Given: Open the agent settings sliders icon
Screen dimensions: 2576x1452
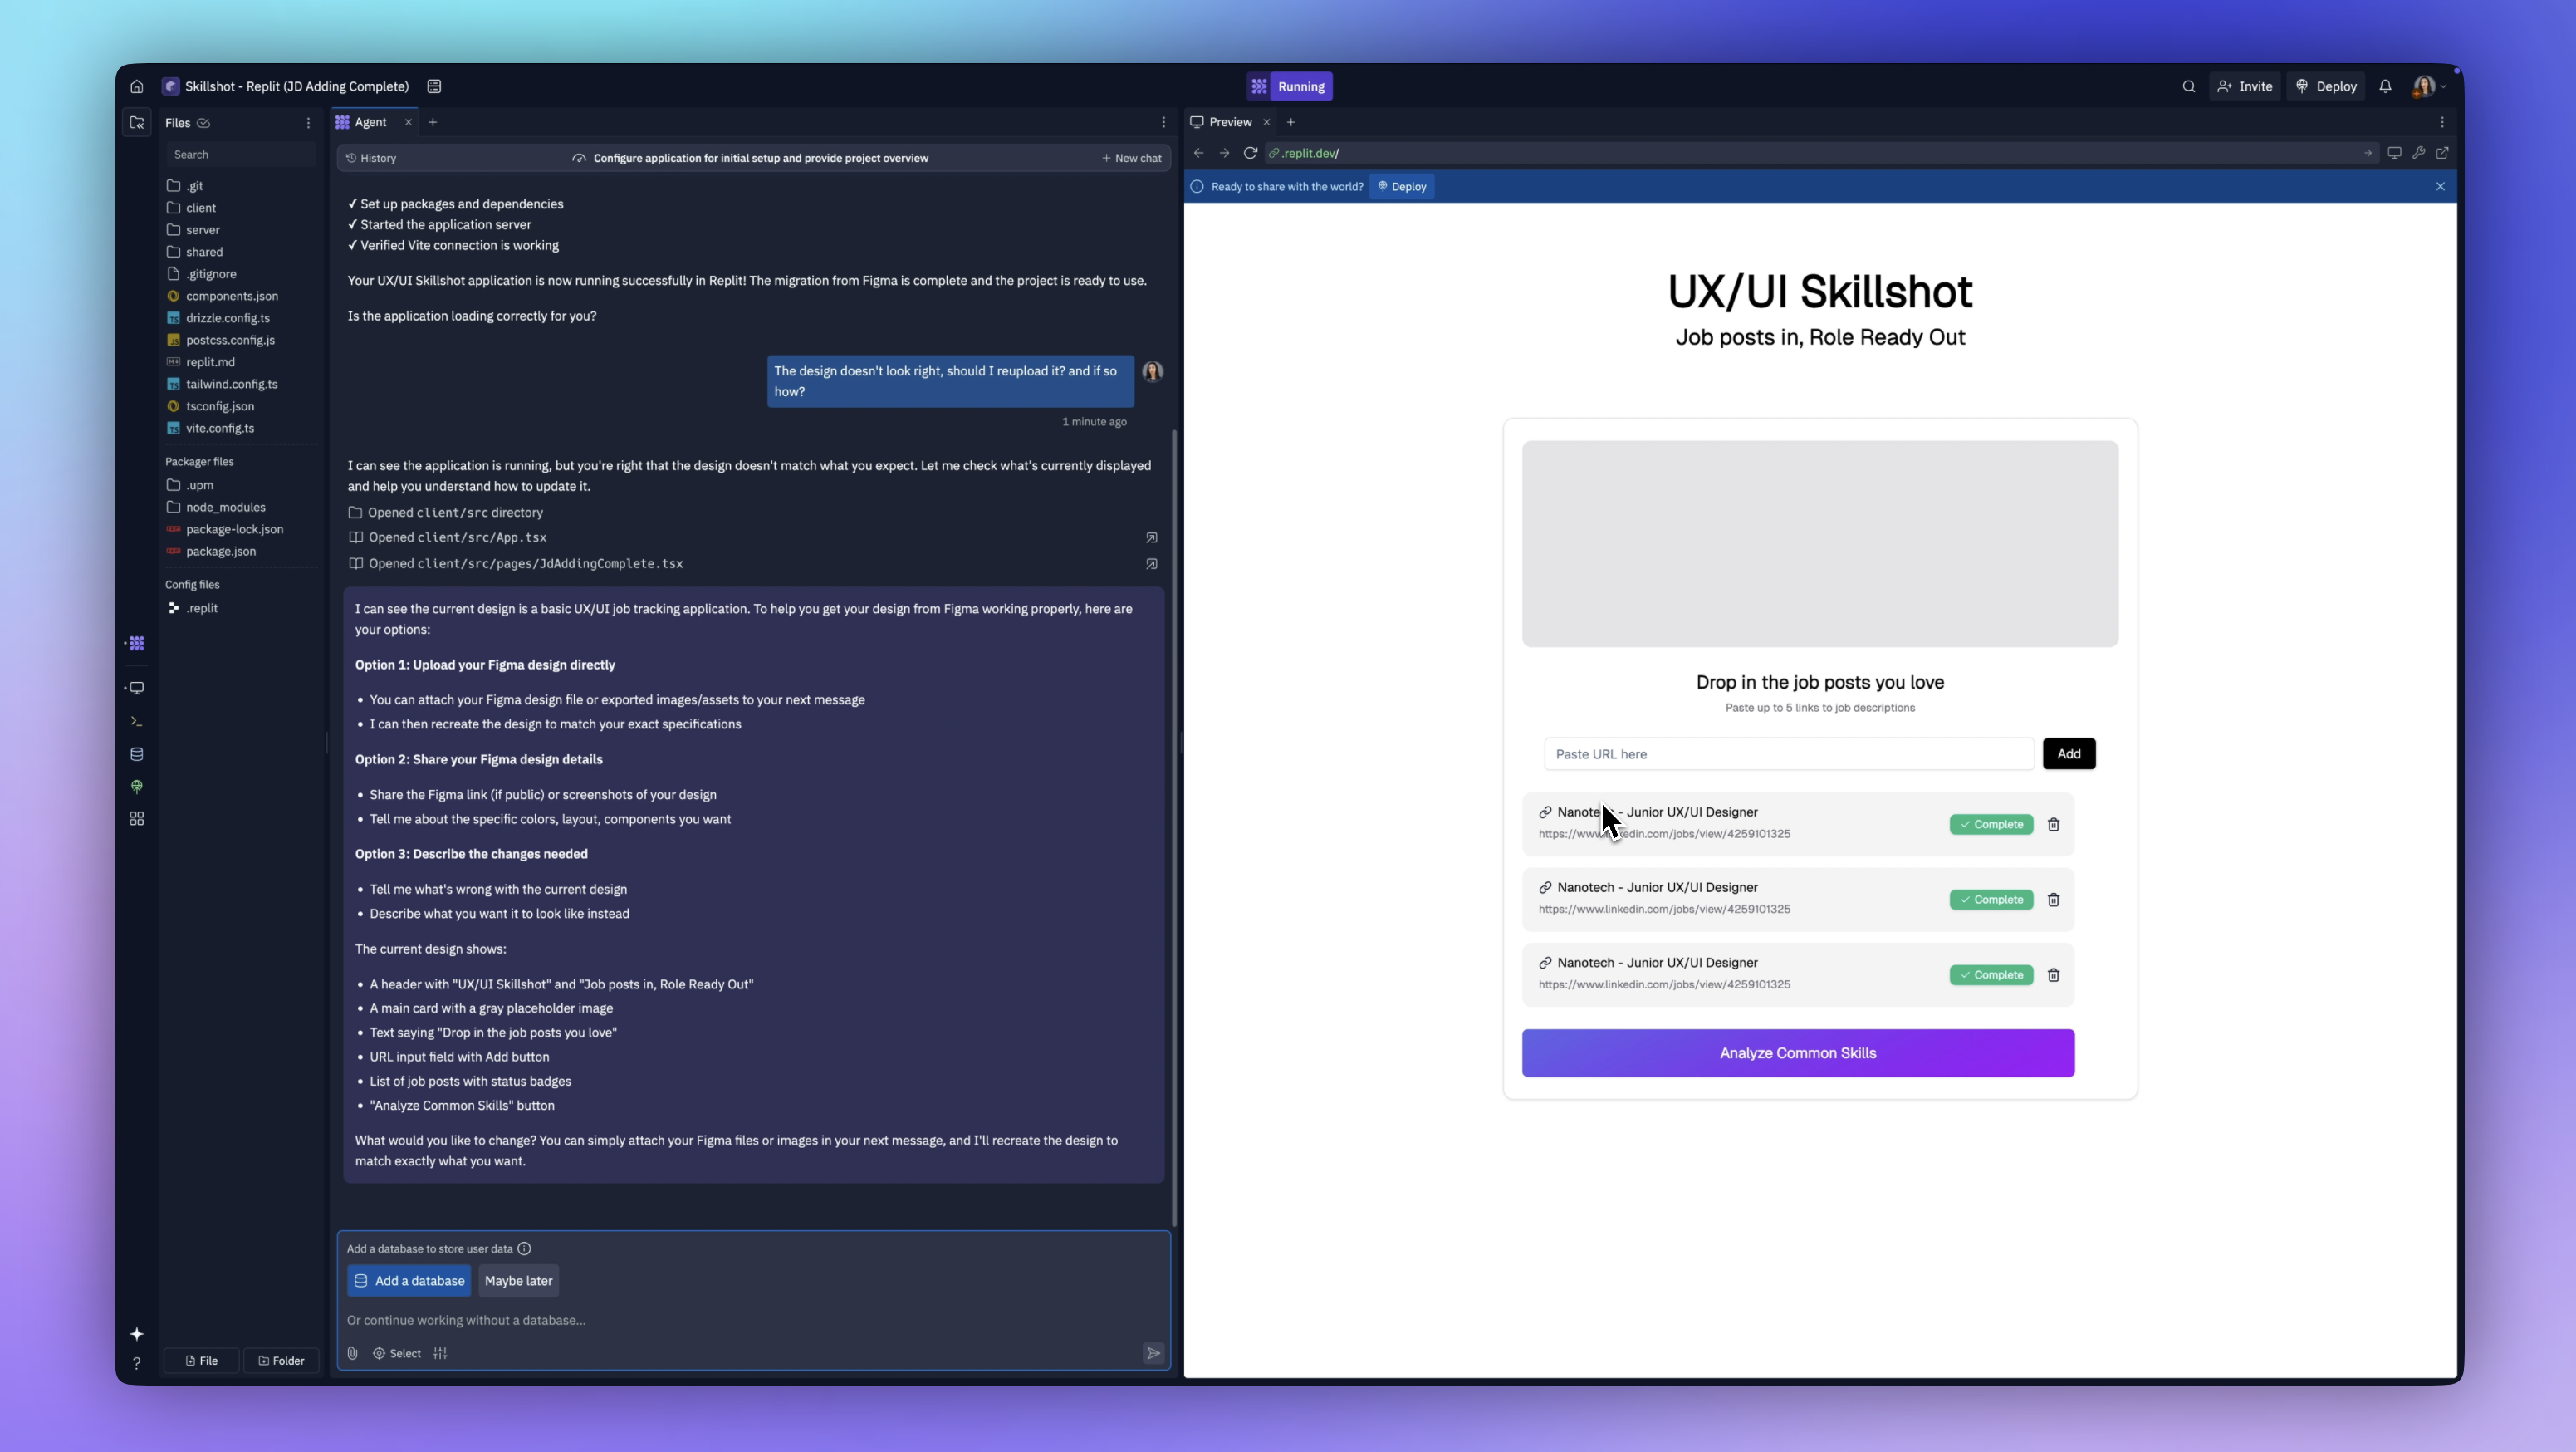Looking at the screenshot, I should [x=440, y=1353].
